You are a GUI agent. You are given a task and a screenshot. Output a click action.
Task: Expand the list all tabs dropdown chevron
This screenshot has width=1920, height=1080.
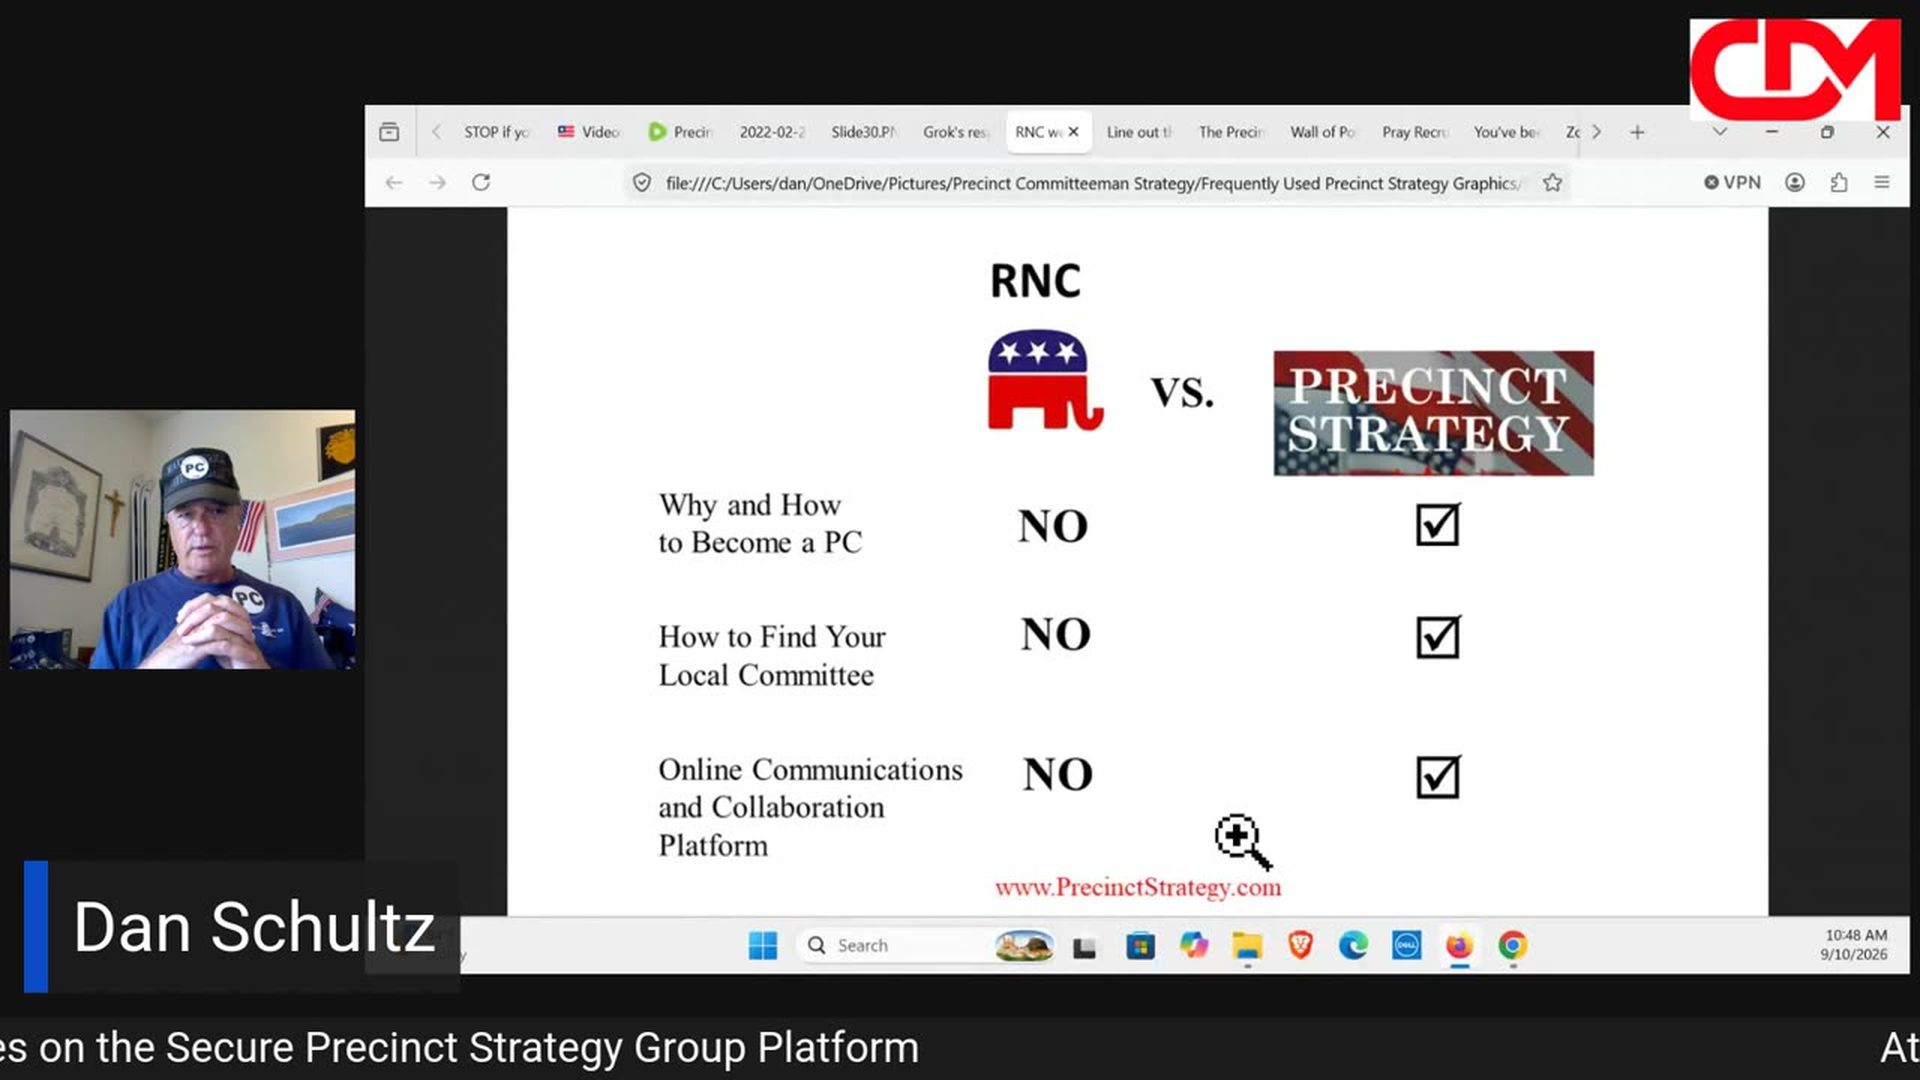pos(1719,132)
